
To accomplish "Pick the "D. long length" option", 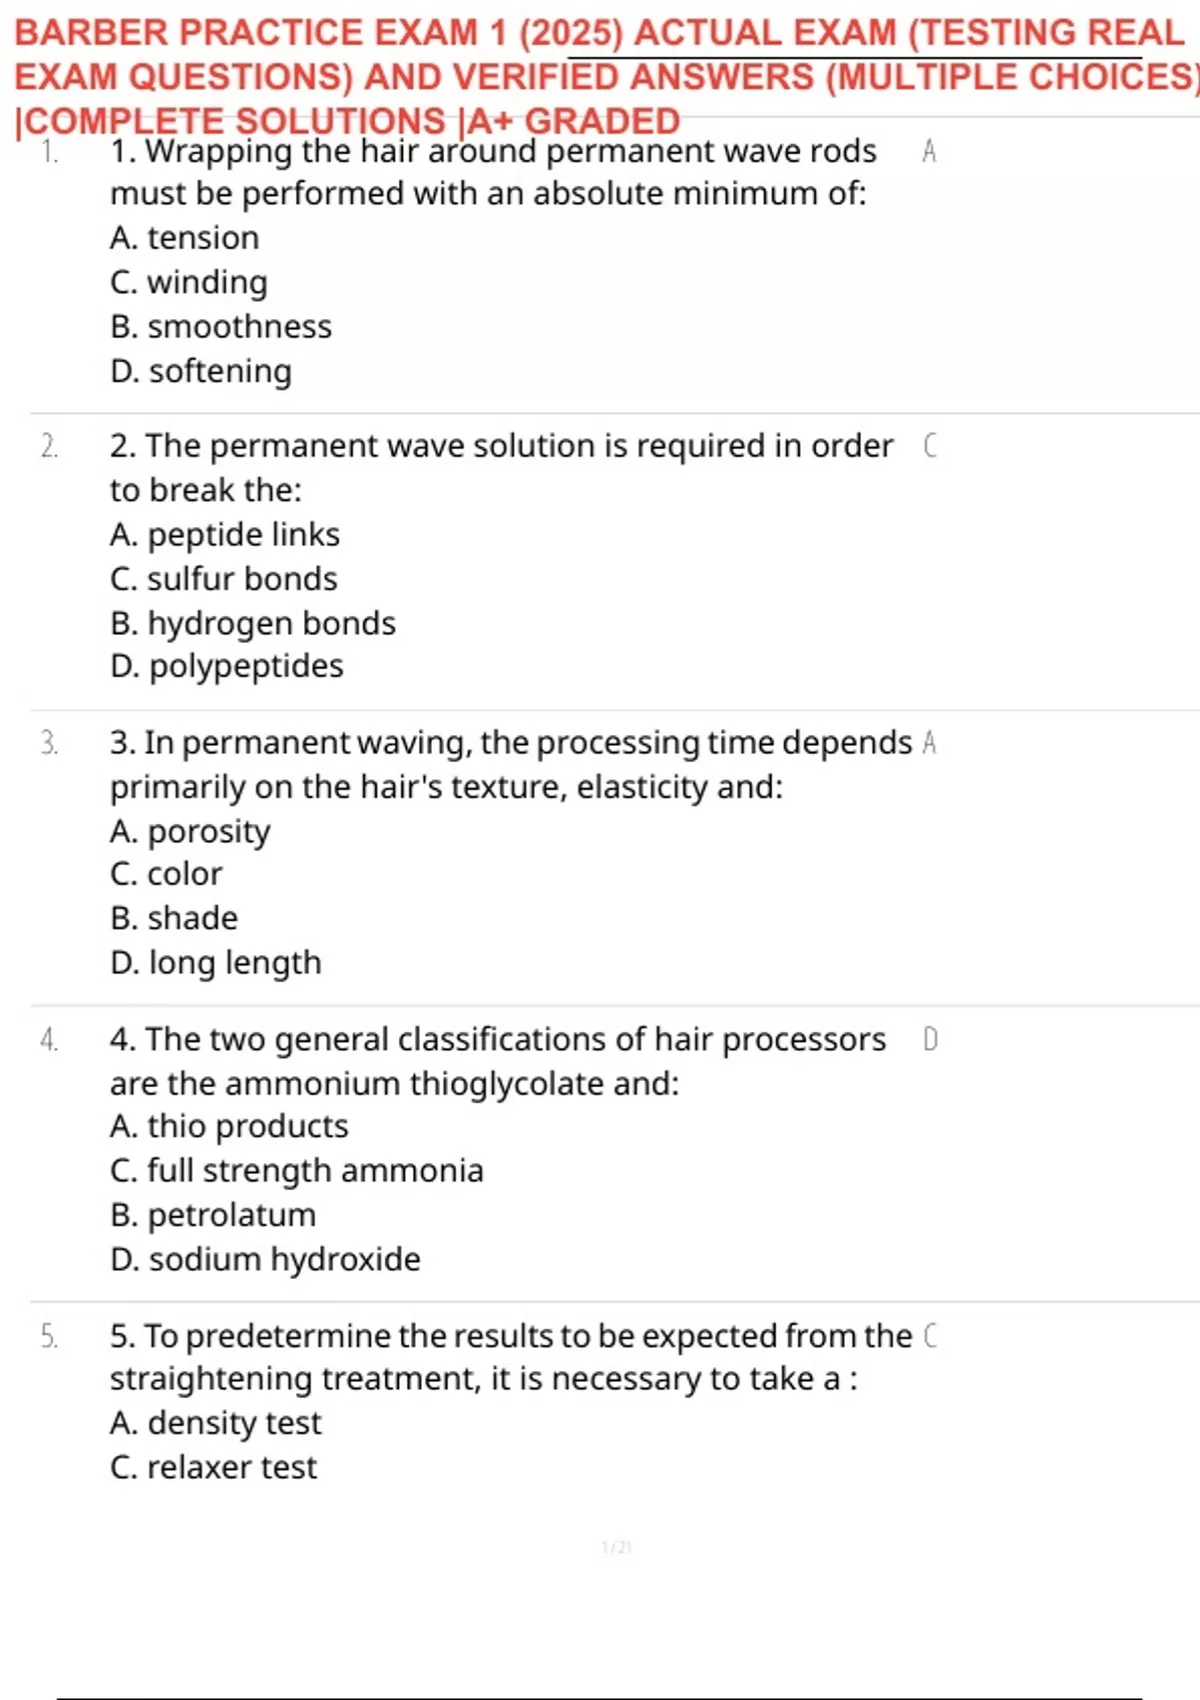I will 216,962.
